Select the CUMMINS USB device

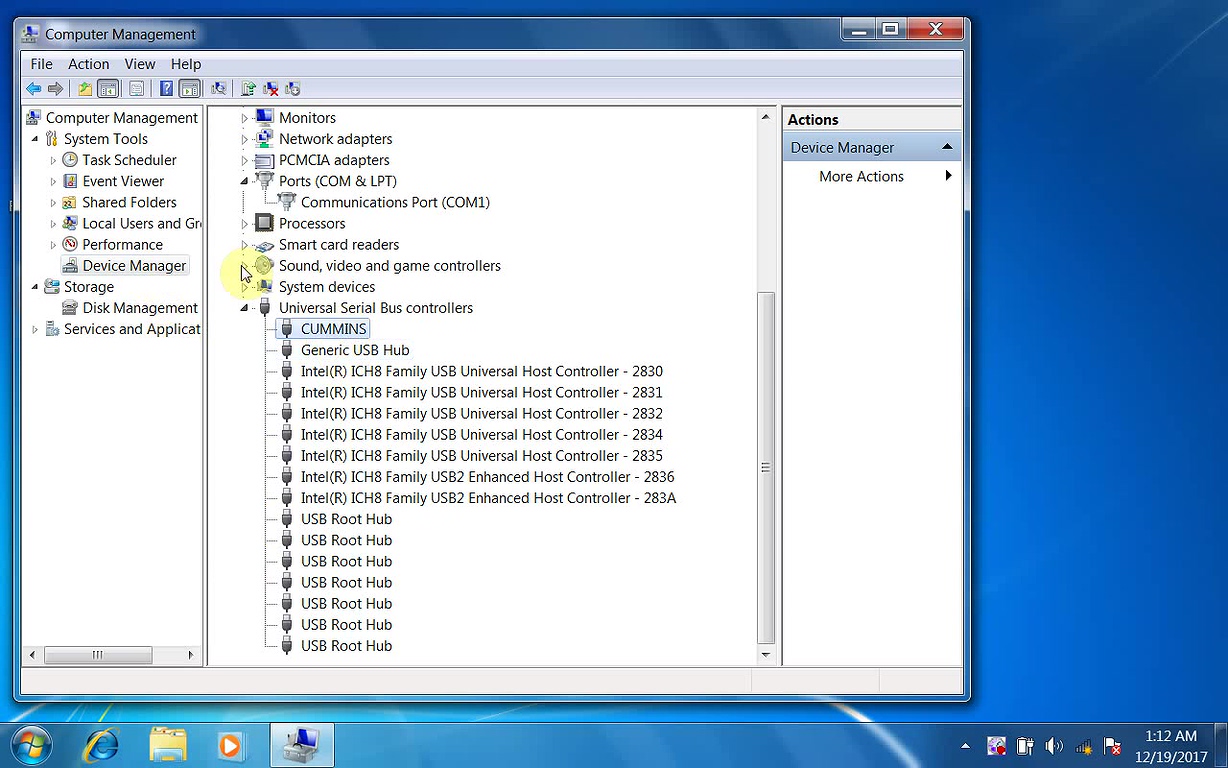click(x=334, y=329)
